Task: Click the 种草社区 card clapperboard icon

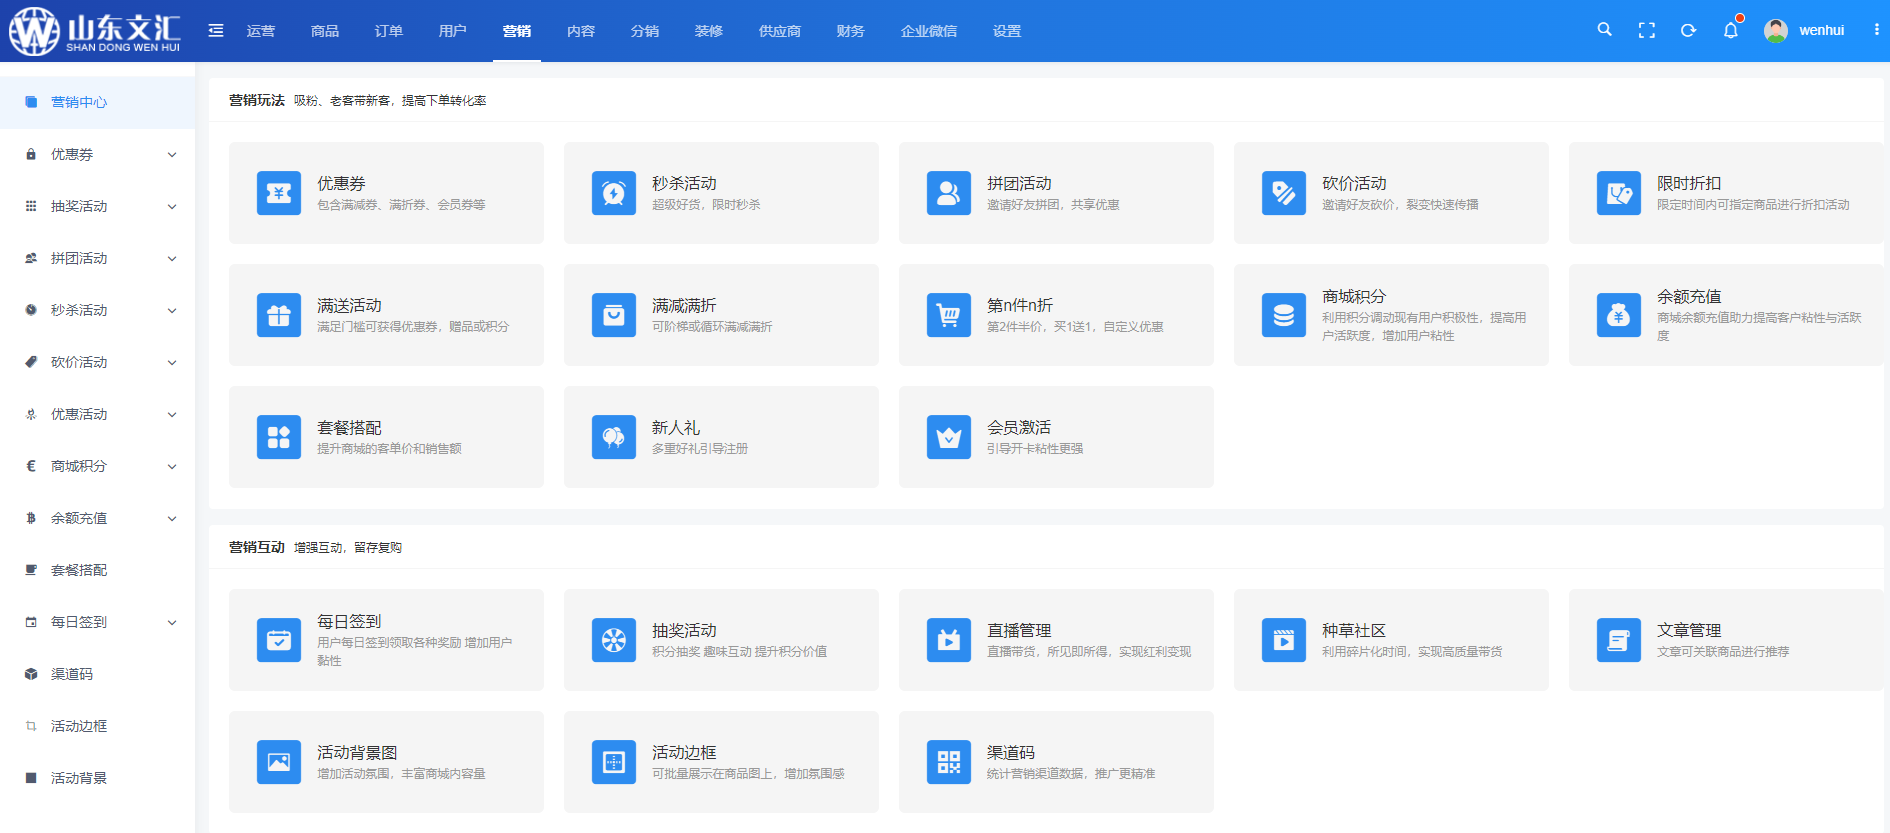Action: pyautogui.click(x=1284, y=640)
